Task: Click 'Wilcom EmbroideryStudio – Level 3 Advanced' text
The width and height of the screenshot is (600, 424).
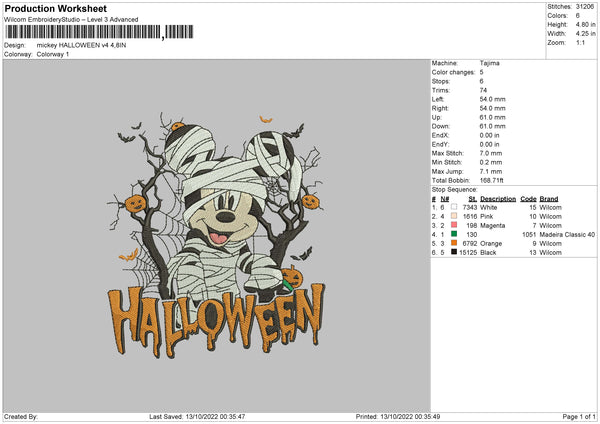Action: 71,20
